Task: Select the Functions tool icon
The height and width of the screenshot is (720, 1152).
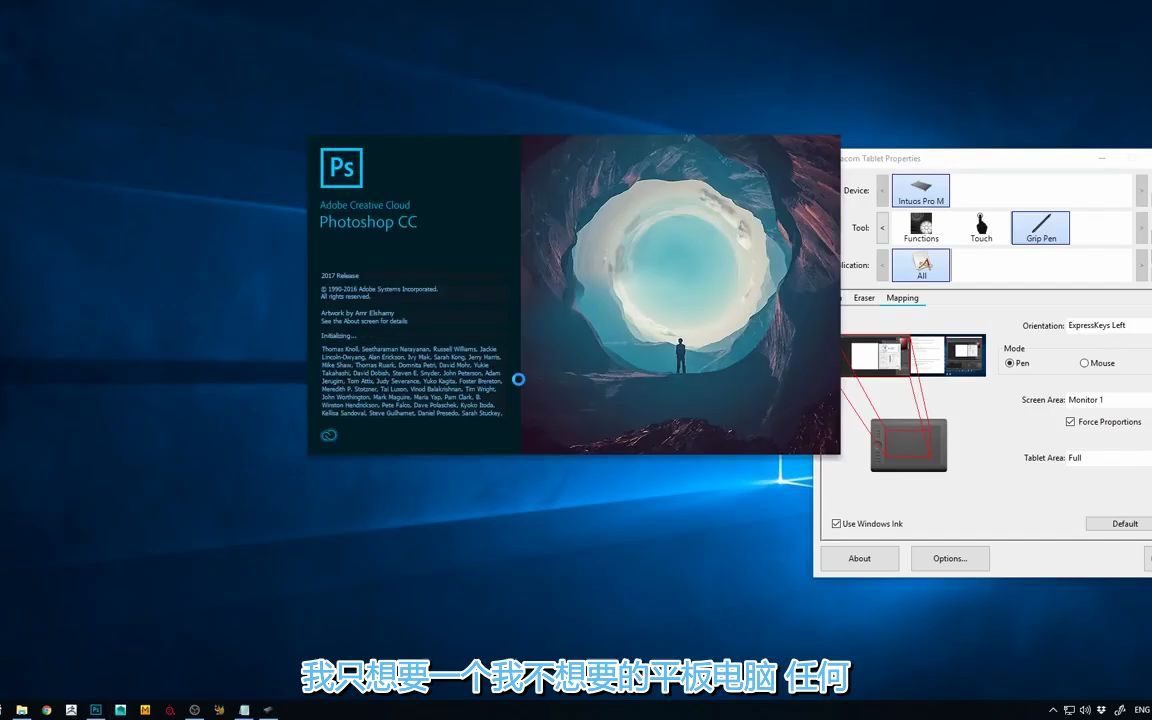Action: point(920,227)
